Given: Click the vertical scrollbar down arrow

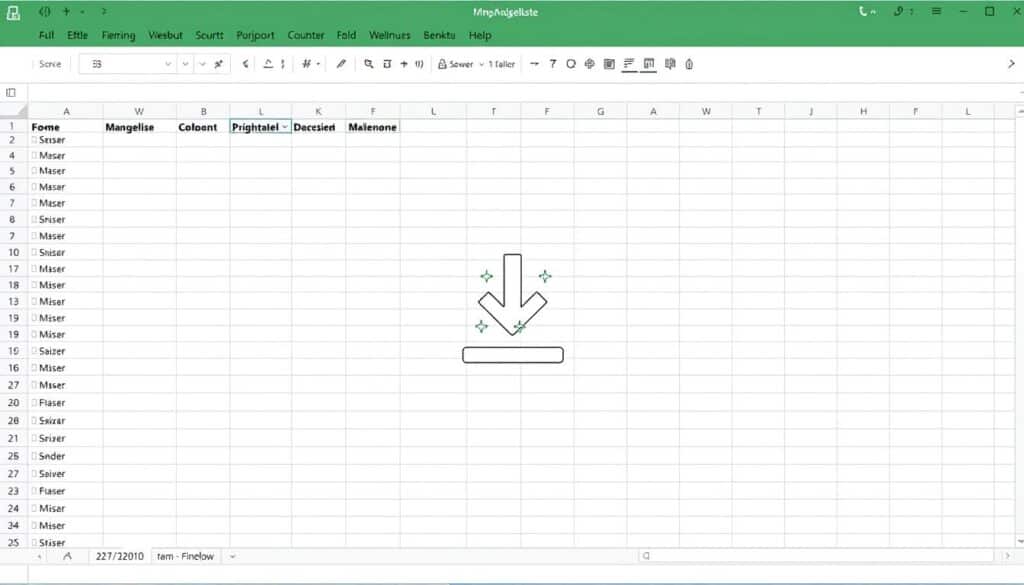Looking at the screenshot, I should [1019, 541].
